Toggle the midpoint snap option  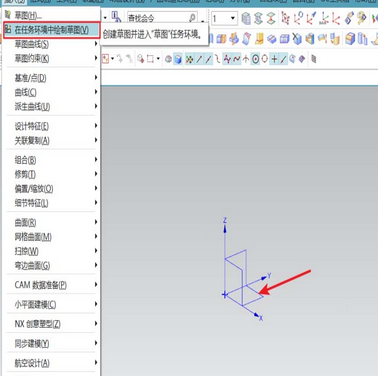(208, 59)
